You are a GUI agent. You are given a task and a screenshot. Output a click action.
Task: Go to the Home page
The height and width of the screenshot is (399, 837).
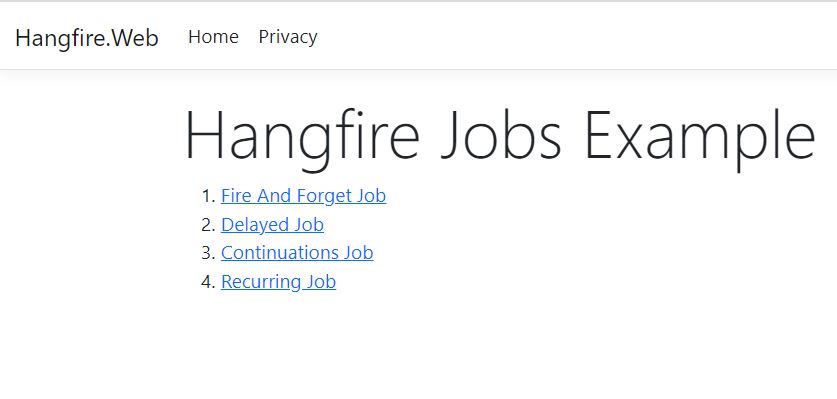tap(213, 36)
